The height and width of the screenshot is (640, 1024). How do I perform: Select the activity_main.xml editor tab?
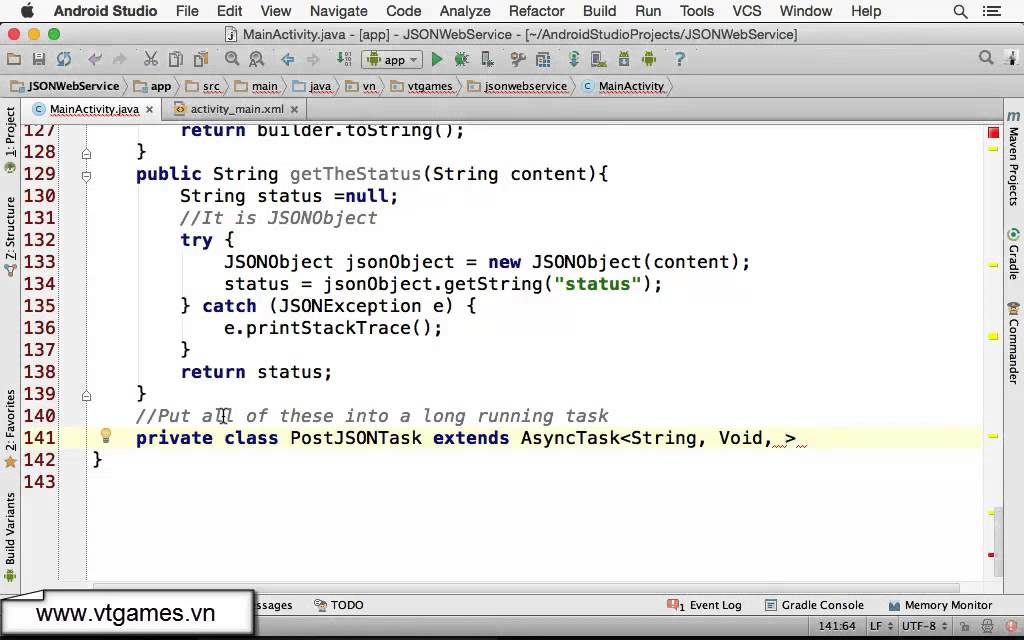[237, 109]
